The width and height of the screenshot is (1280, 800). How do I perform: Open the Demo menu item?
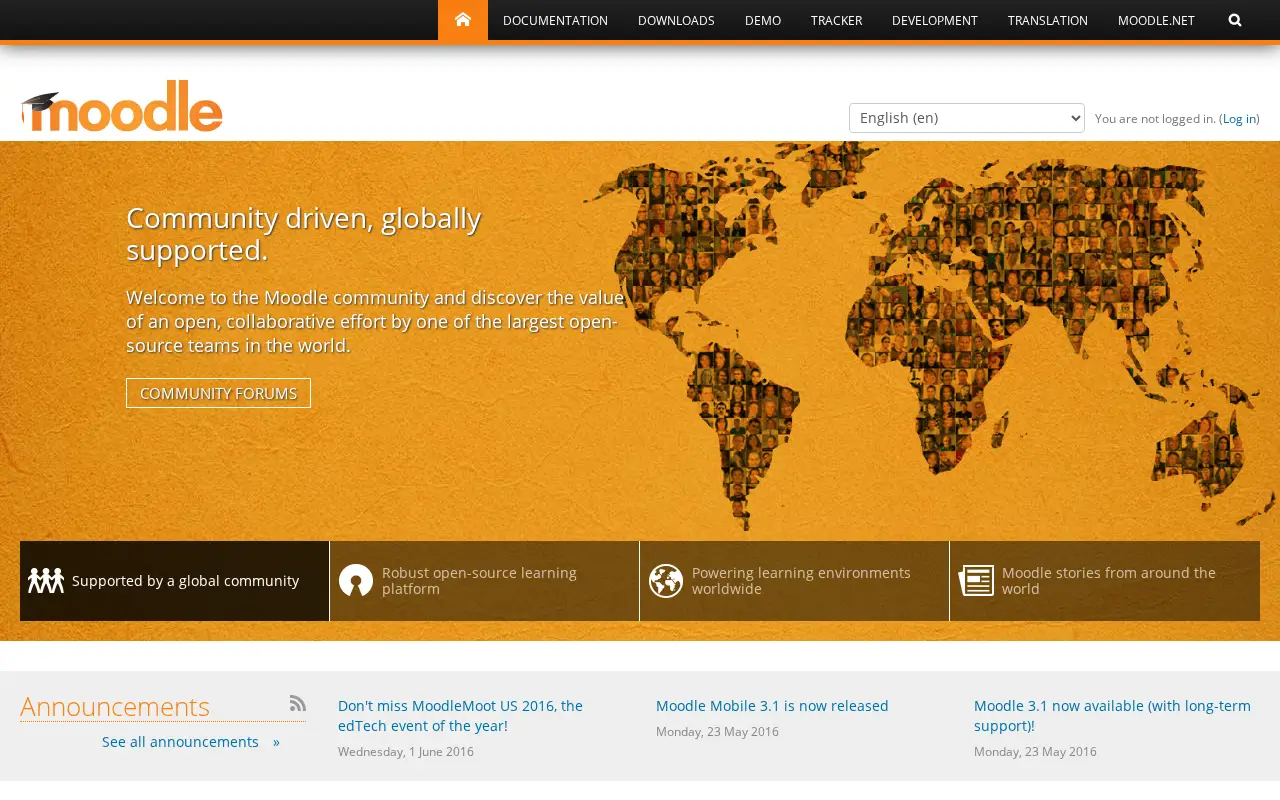[763, 20]
